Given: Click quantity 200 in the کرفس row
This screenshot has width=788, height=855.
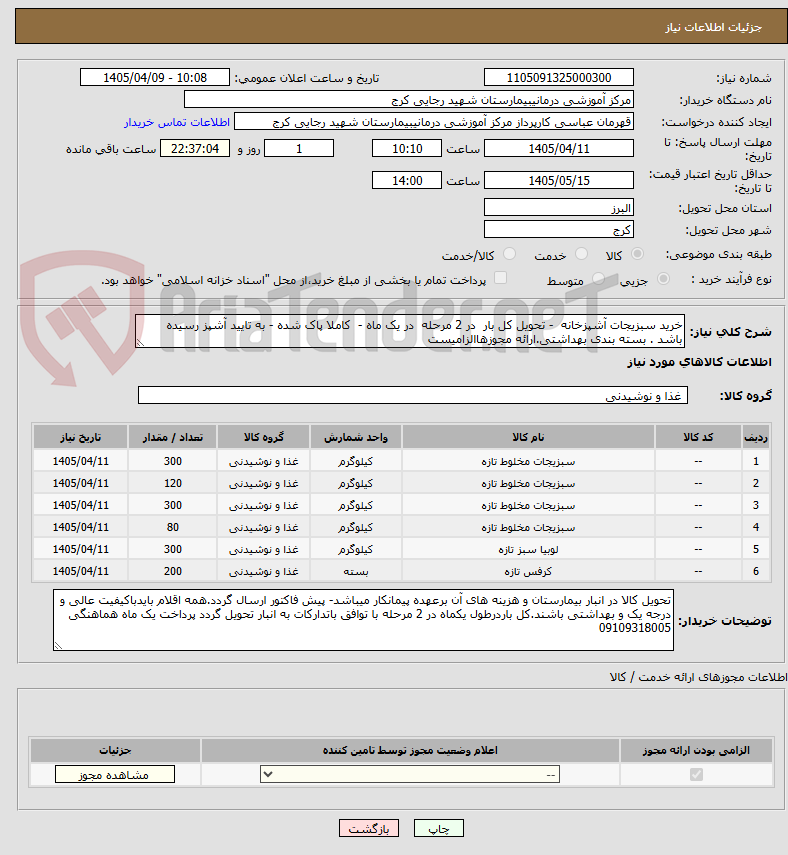Looking at the screenshot, I should click(x=173, y=571).
